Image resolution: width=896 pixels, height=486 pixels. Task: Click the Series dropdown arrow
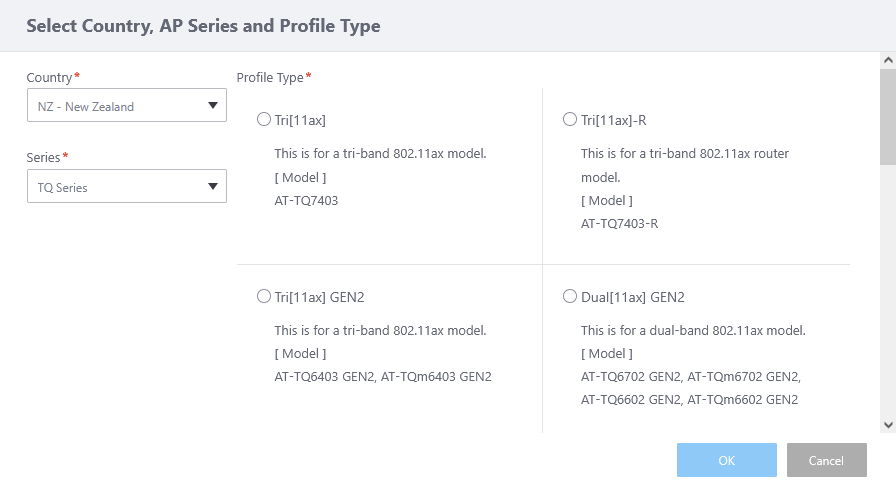pos(212,186)
